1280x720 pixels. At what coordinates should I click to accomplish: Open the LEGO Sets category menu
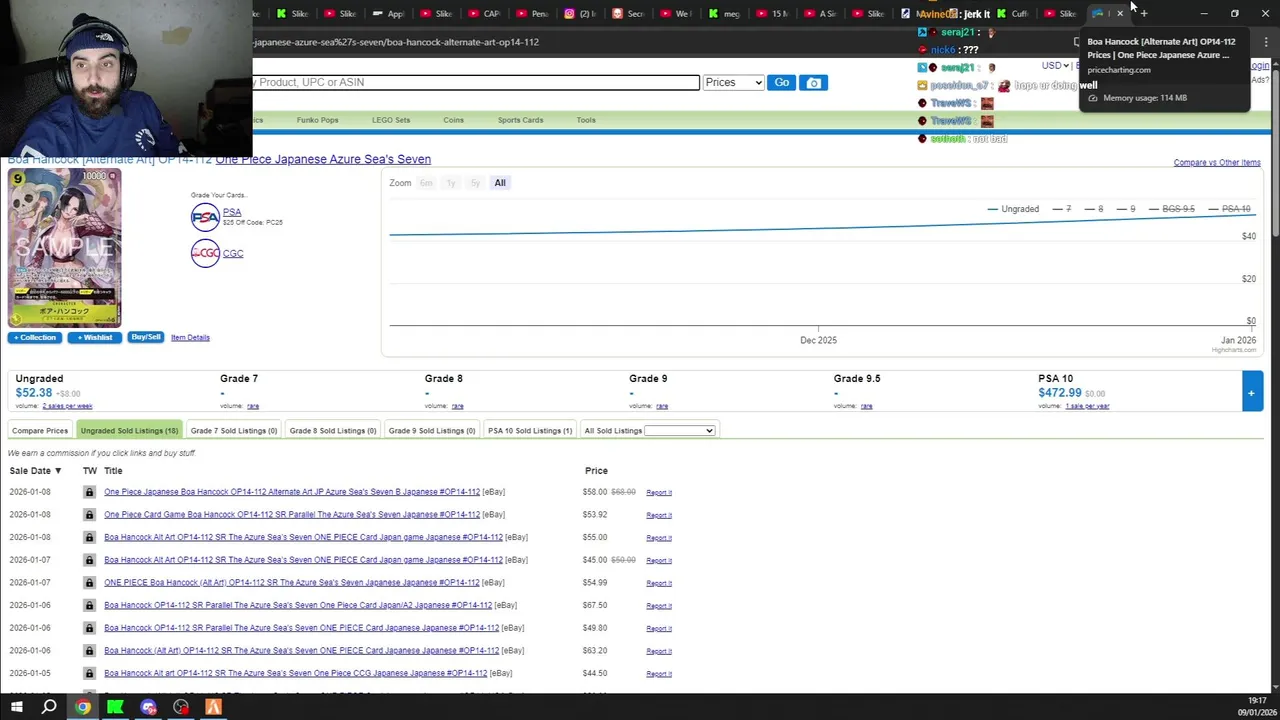[x=391, y=120]
